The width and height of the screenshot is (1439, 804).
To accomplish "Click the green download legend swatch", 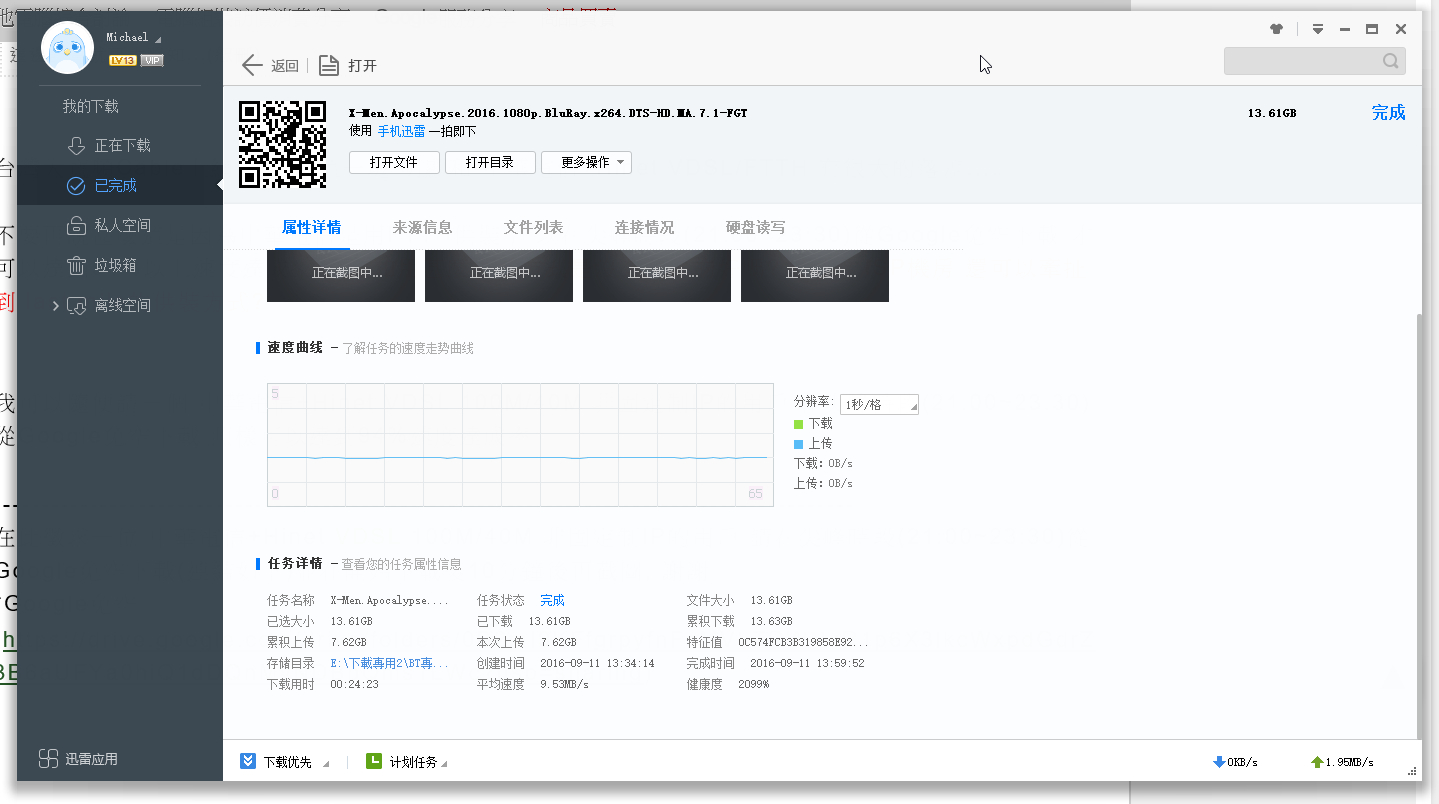I will pos(798,424).
